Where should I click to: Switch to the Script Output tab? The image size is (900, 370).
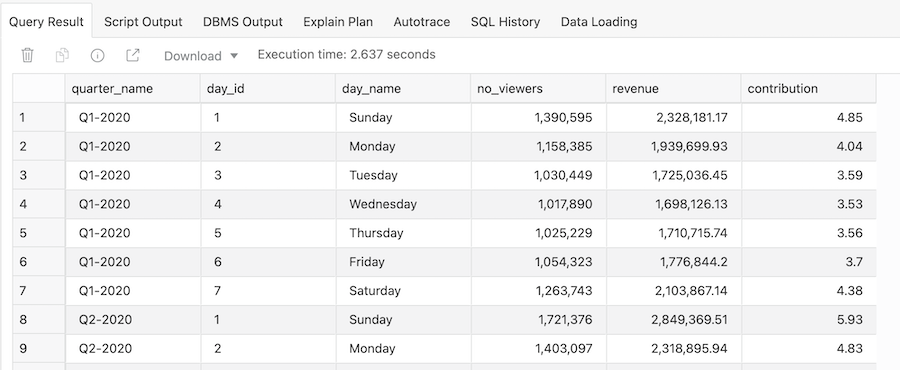(143, 22)
